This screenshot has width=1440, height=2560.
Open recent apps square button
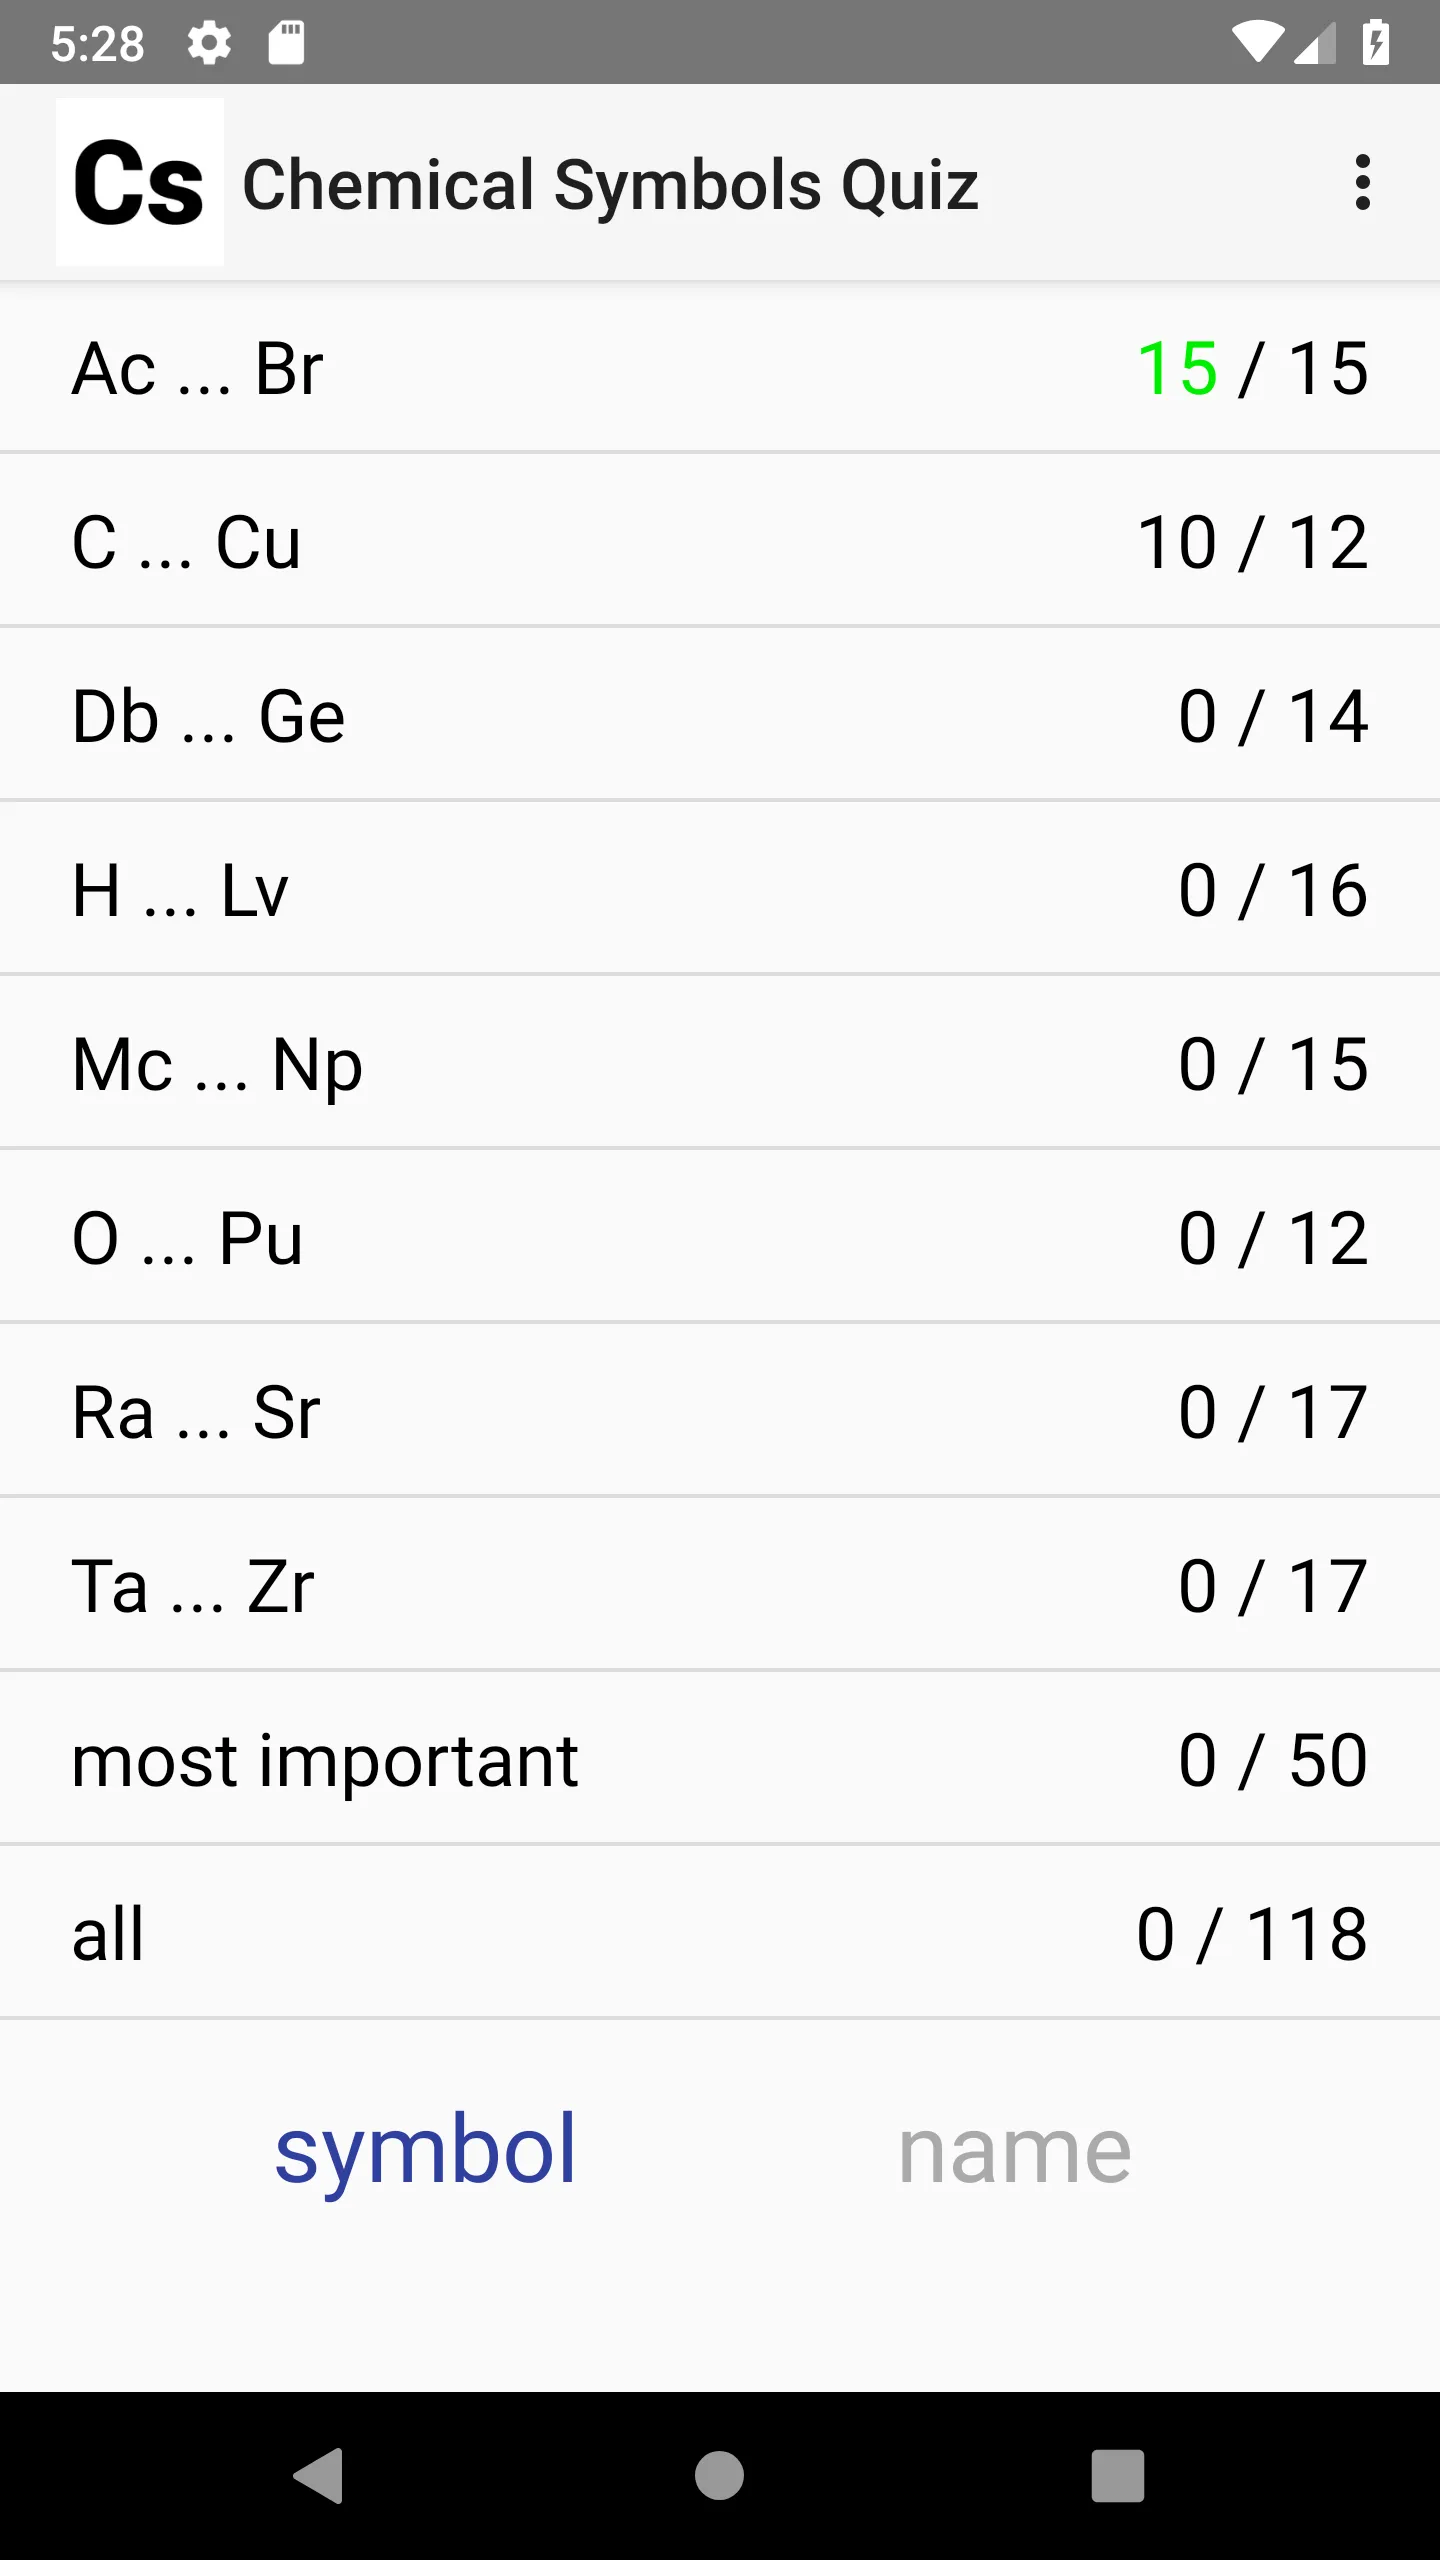pyautogui.click(x=1118, y=2476)
